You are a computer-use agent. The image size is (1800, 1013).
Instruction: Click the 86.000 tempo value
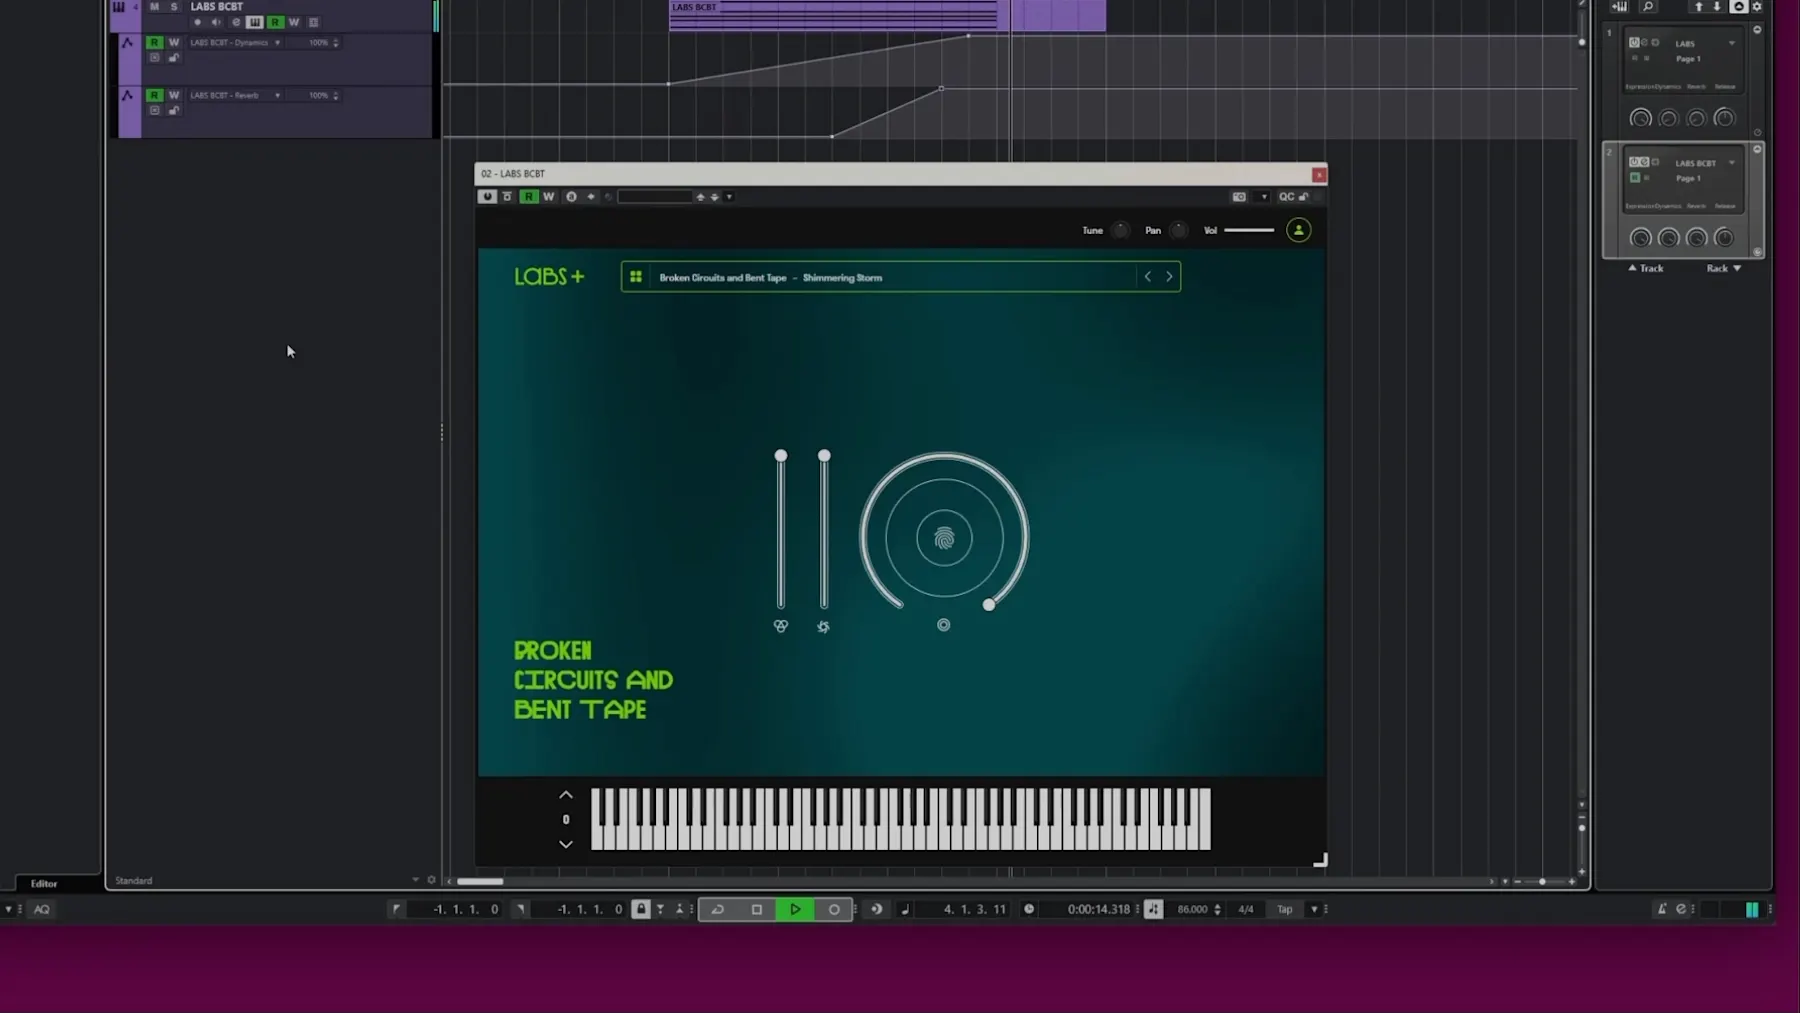[x=1192, y=910]
